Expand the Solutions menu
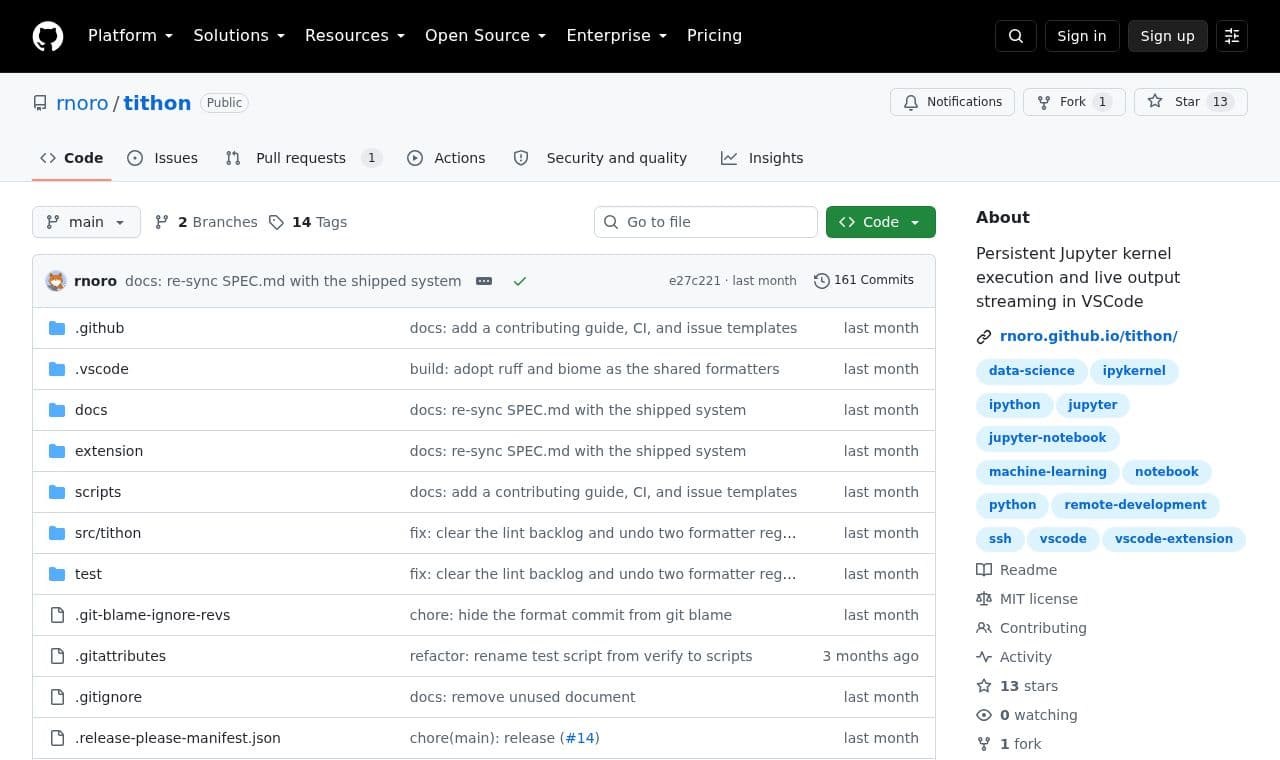The width and height of the screenshot is (1280, 760). 239,36
